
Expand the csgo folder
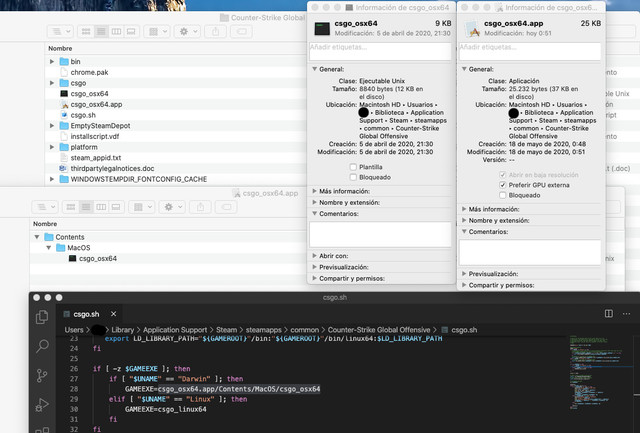52,83
